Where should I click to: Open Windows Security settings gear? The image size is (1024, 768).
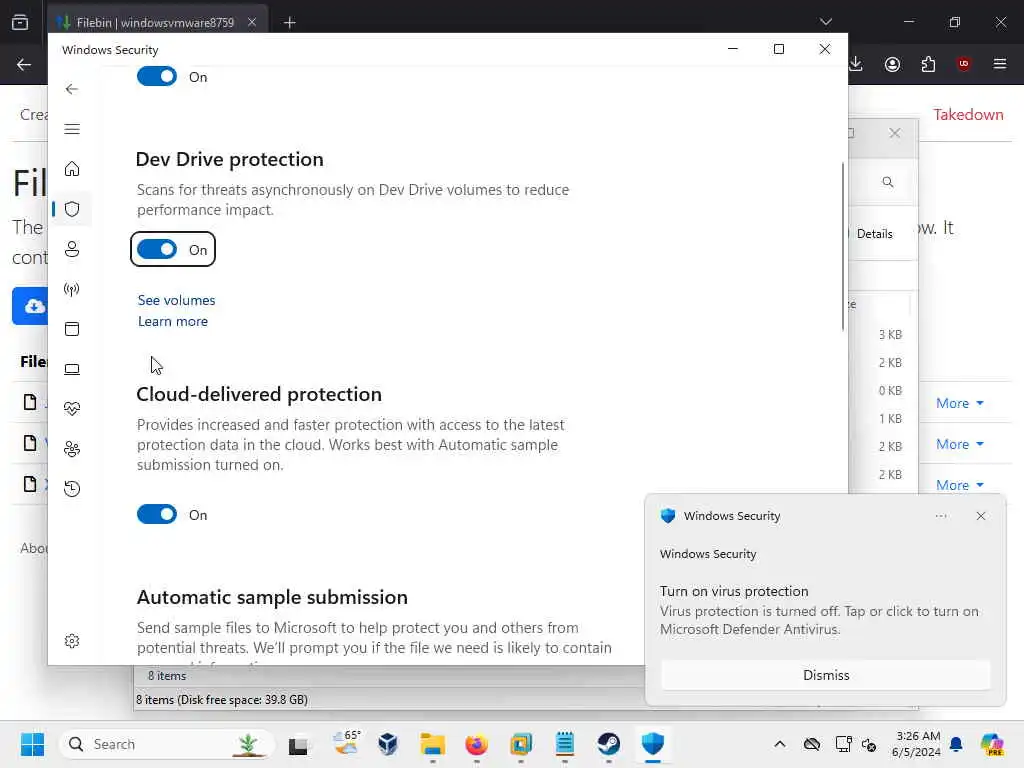(x=72, y=641)
